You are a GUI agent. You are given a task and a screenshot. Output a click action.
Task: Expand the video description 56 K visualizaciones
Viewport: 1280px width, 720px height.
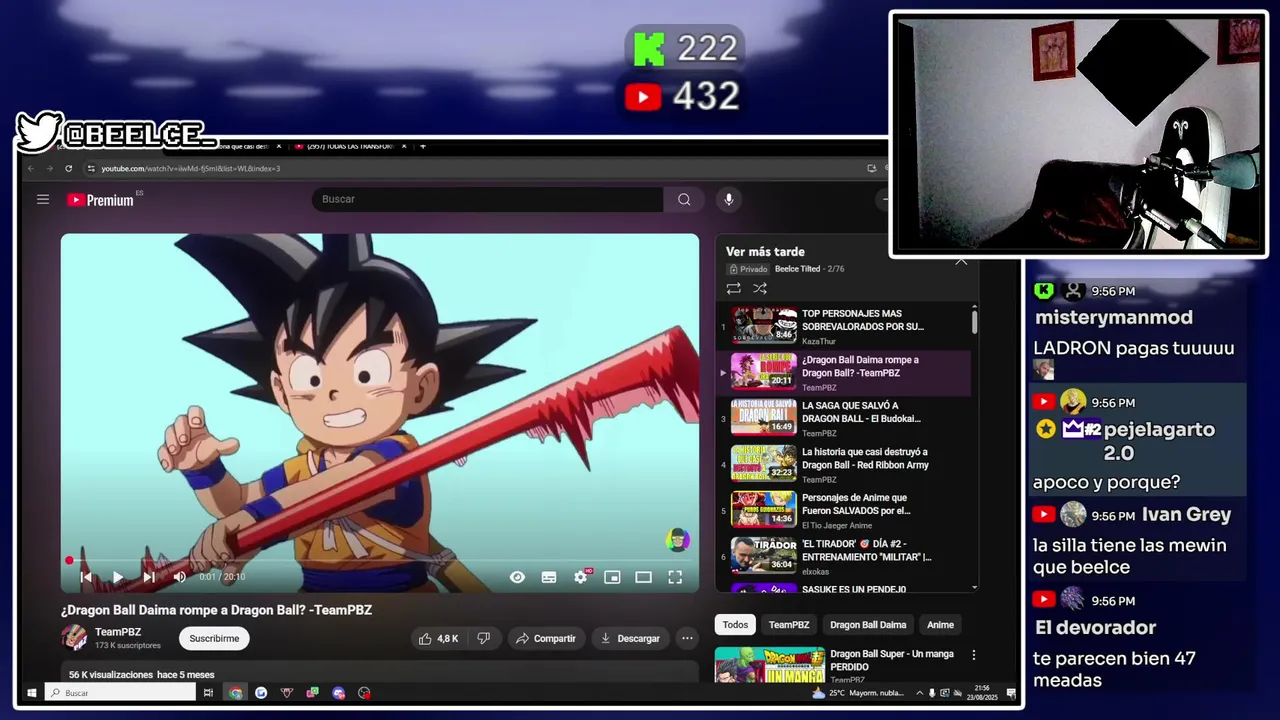pos(380,671)
